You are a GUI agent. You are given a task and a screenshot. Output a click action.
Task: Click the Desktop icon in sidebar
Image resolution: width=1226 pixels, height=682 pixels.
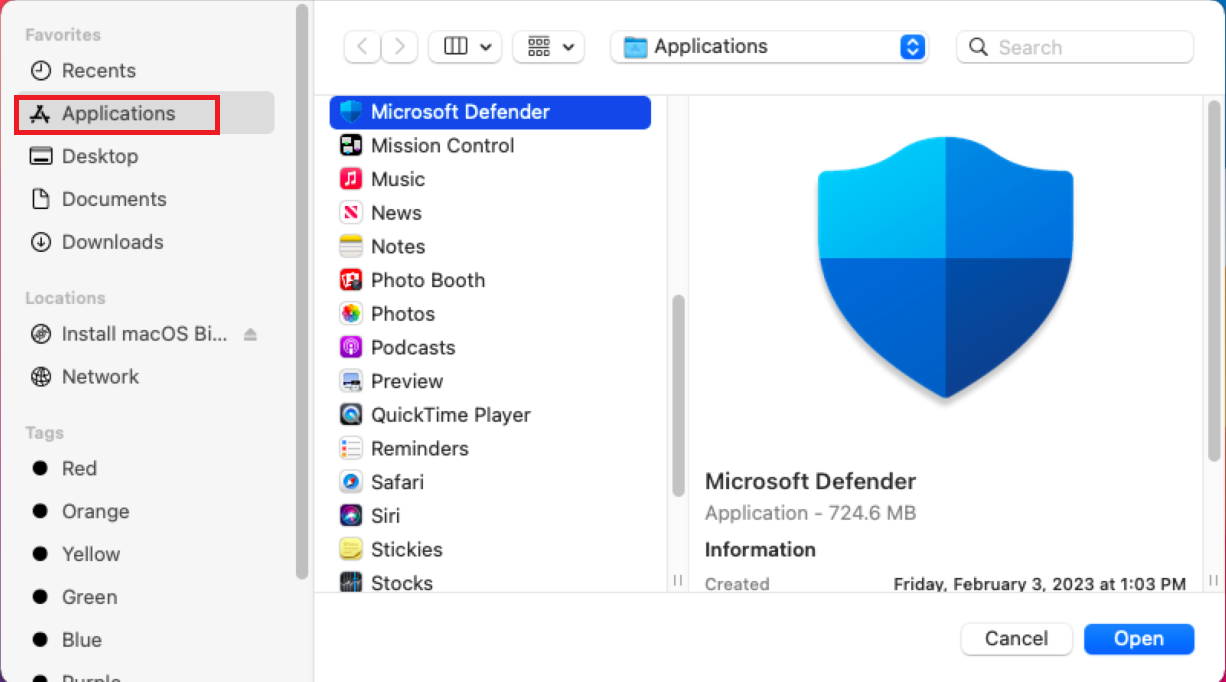click(x=40, y=156)
